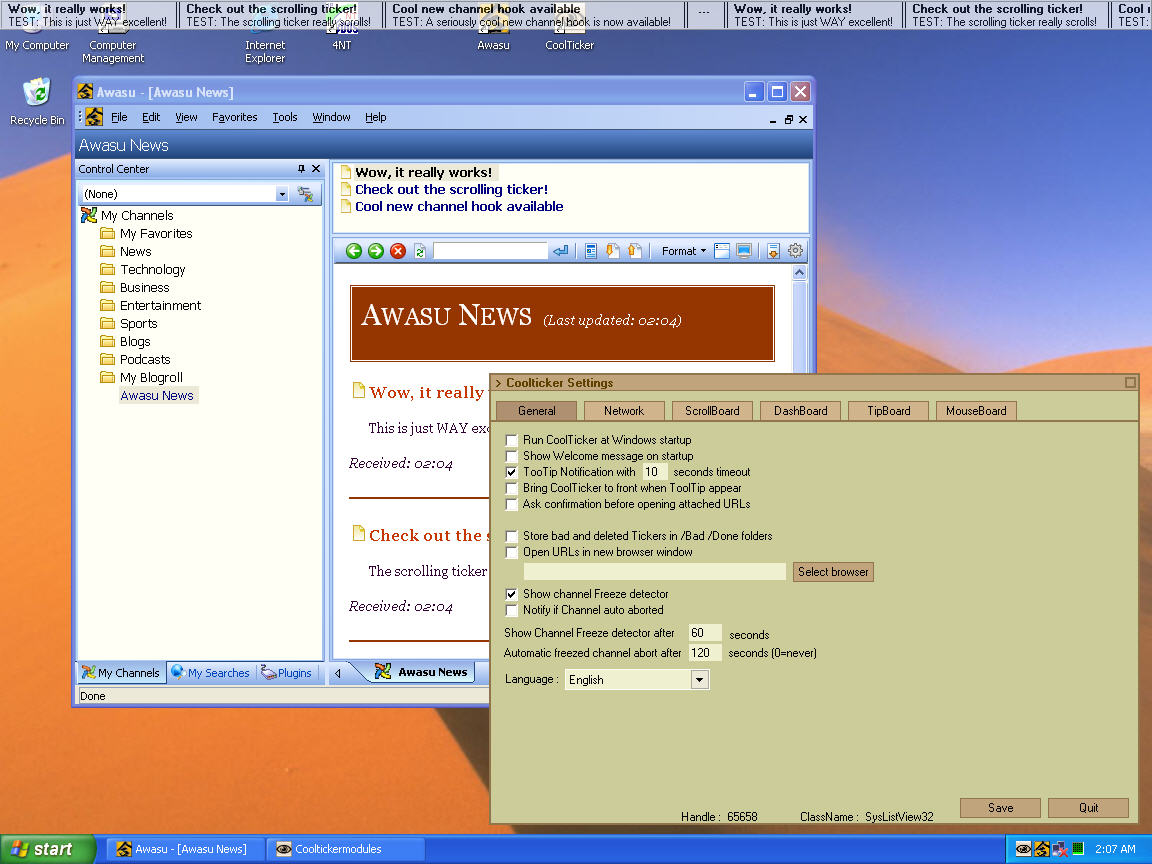Image resolution: width=1152 pixels, height=864 pixels.
Task: Click the green CPU monitor tray icon
Action: click(x=1078, y=849)
